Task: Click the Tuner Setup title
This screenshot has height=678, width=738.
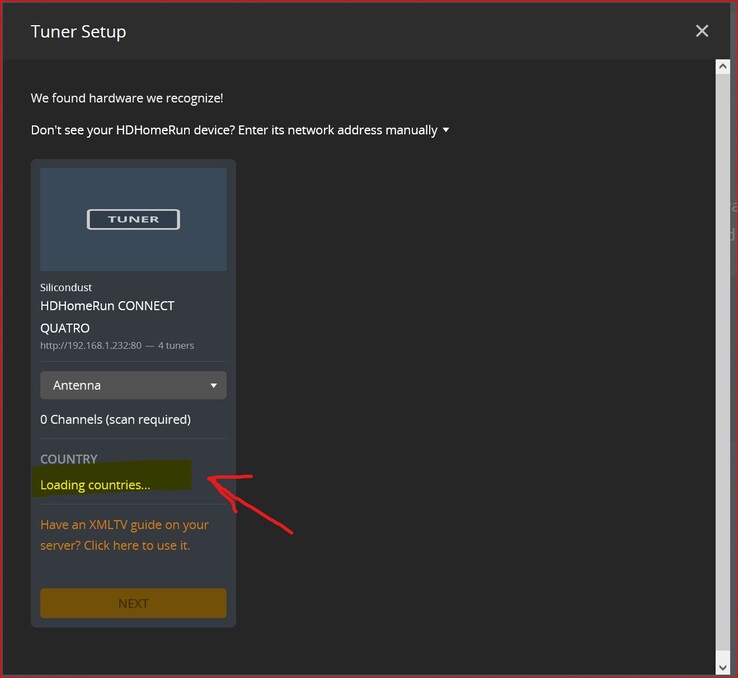Action: tap(79, 32)
